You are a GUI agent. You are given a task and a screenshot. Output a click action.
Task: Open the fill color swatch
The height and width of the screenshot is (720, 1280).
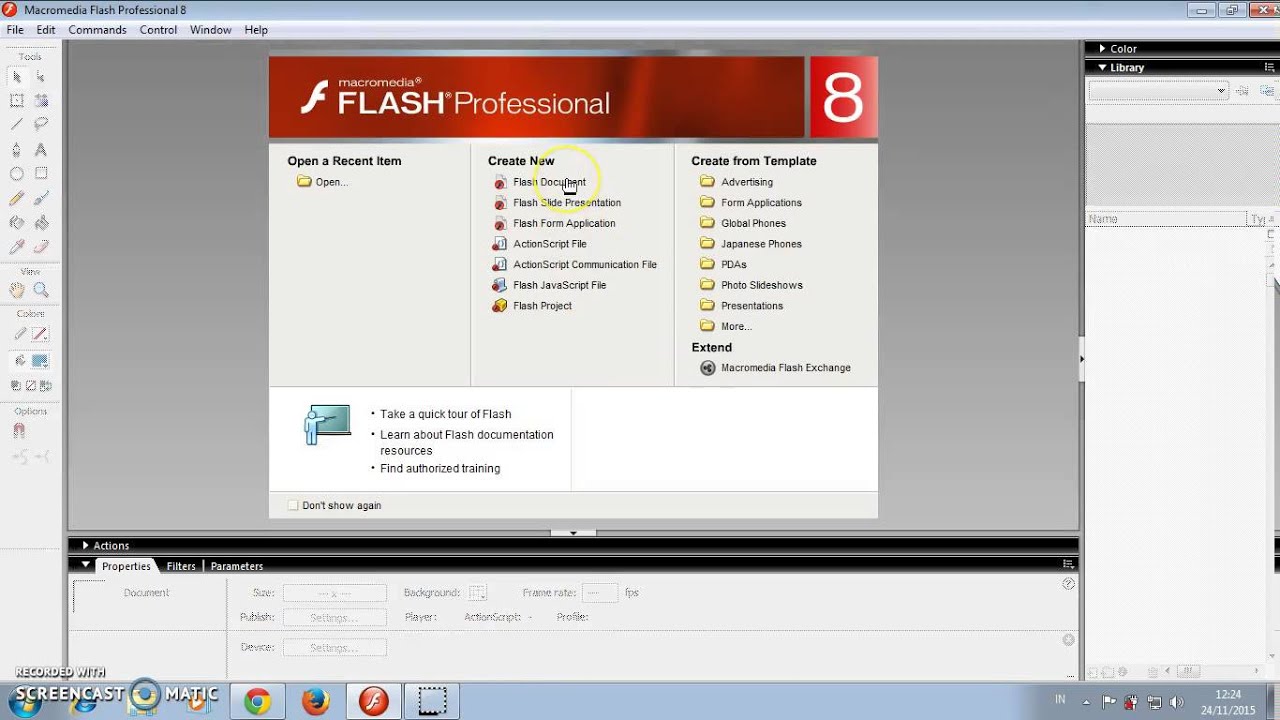(x=40, y=361)
